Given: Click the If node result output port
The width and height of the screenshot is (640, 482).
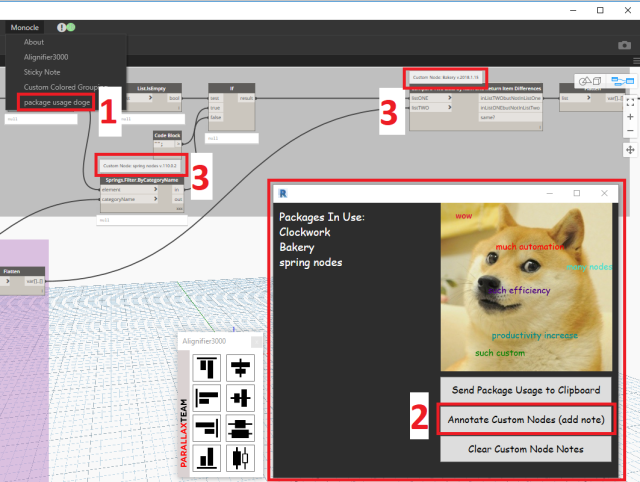Looking at the screenshot, I should point(246,98).
